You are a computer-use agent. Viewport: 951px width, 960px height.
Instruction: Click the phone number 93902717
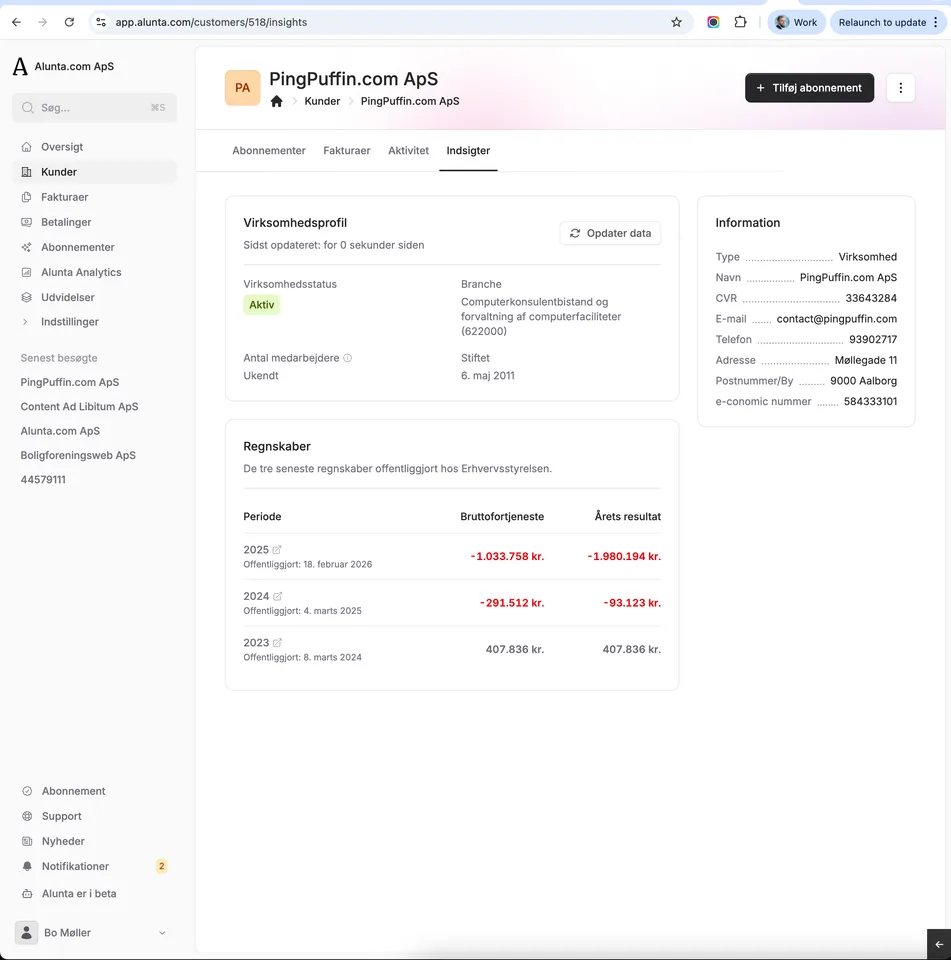click(873, 340)
